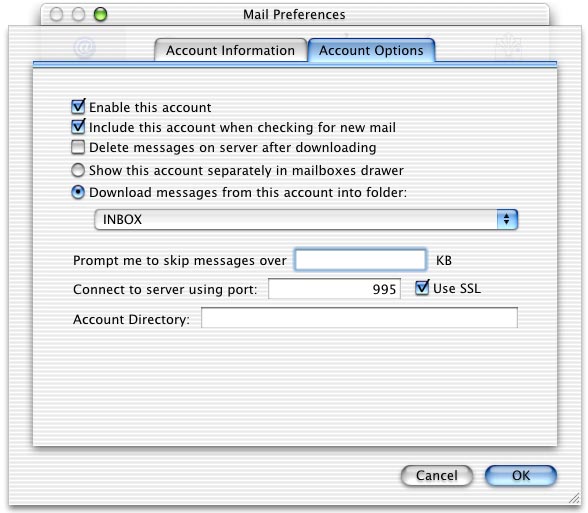Screen dimensions: 588x513
Task: Enable Delete messages on server after downloading
Action: pyautogui.click(x=78, y=147)
